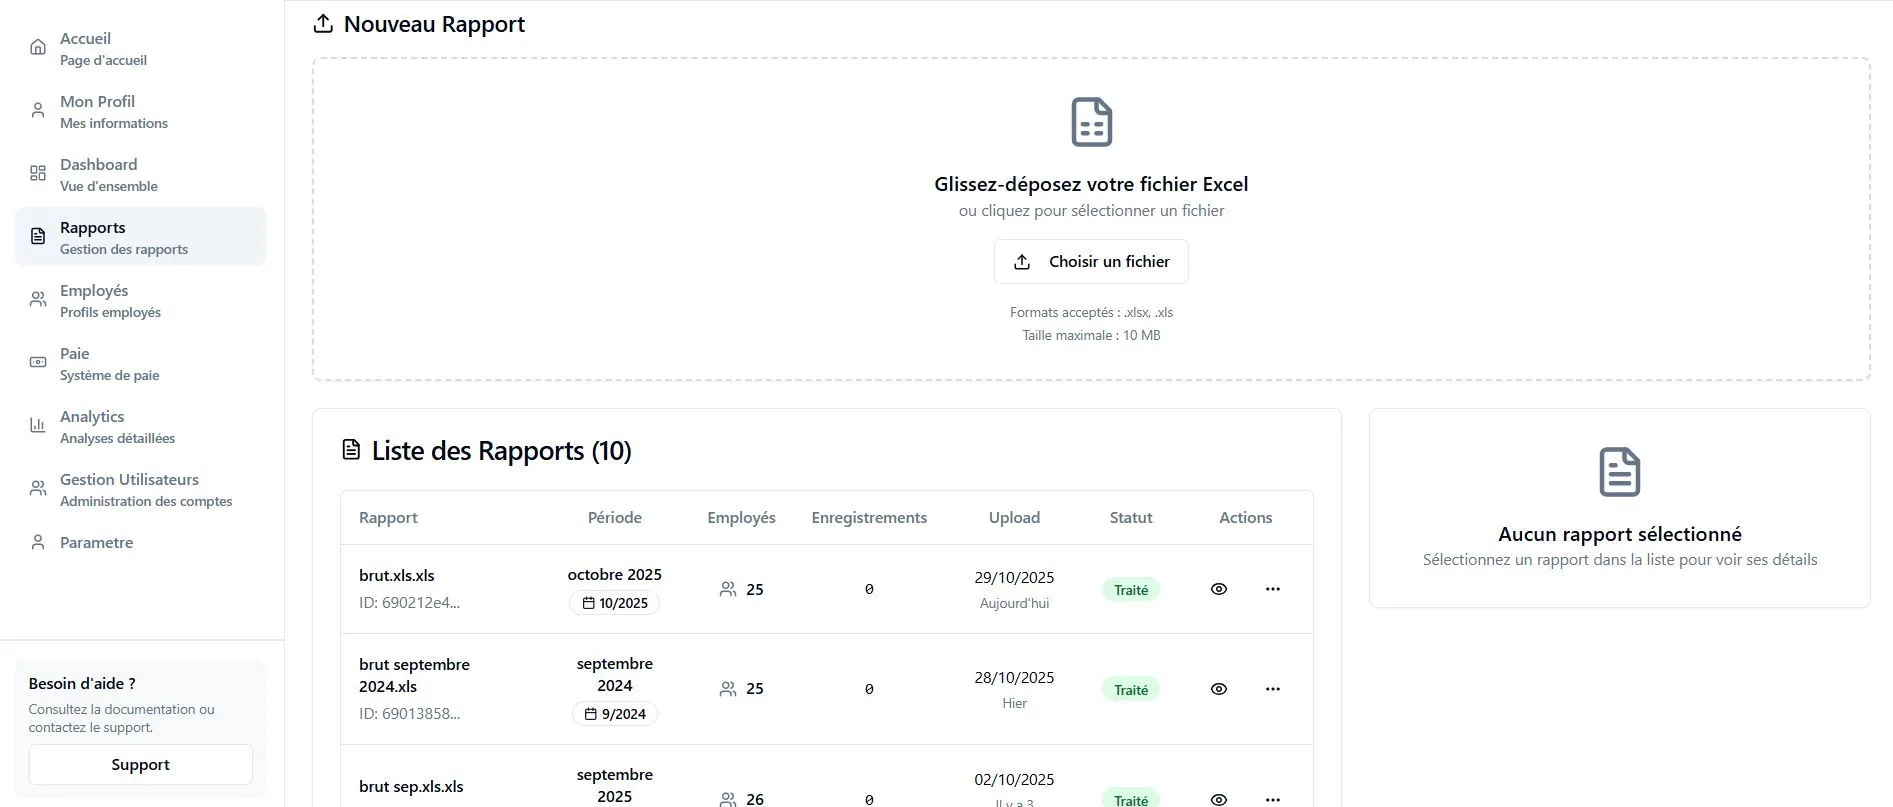This screenshot has width=1893, height=807.
Task: Click the Mon Profil person icon
Action: 38,110
